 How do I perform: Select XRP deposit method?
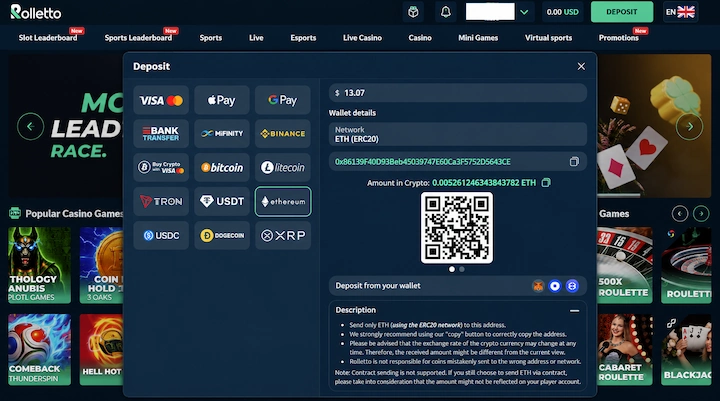(x=283, y=235)
